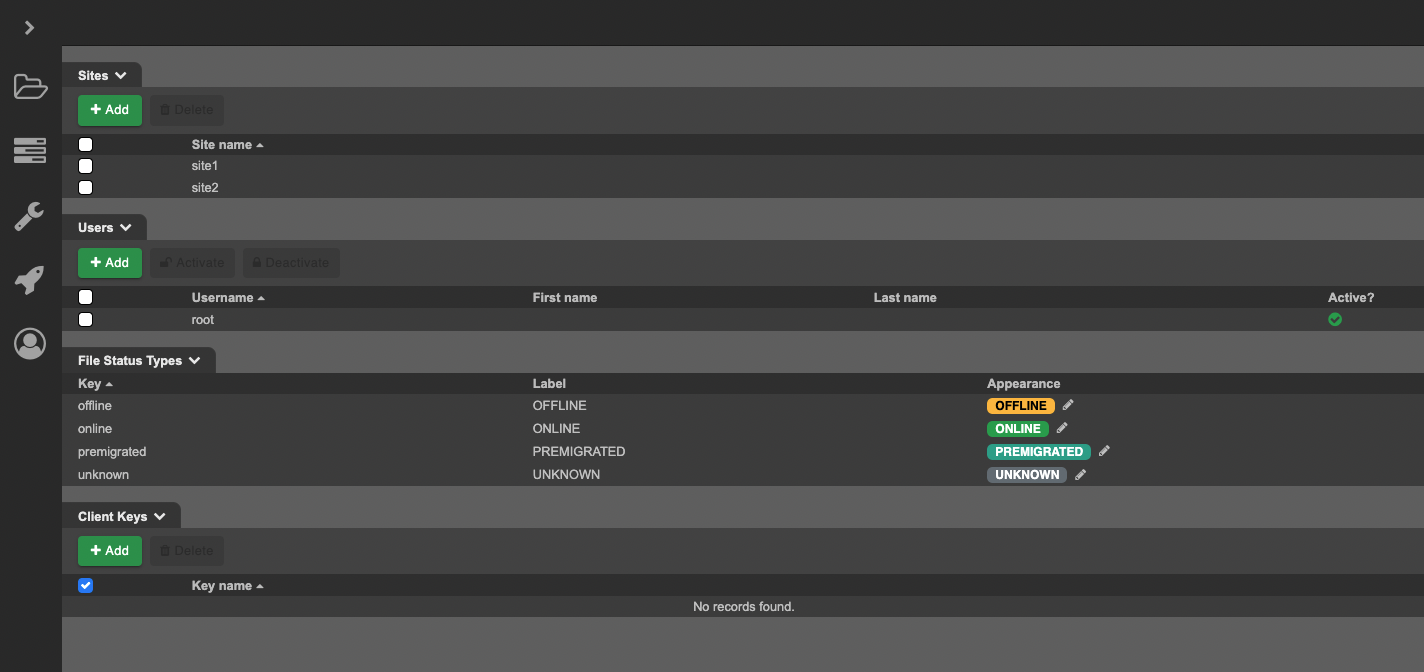Click pencil icon next to UNKNOWN badge
Viewport: 1424px width, 672px height.
[x=1080, y=474]
